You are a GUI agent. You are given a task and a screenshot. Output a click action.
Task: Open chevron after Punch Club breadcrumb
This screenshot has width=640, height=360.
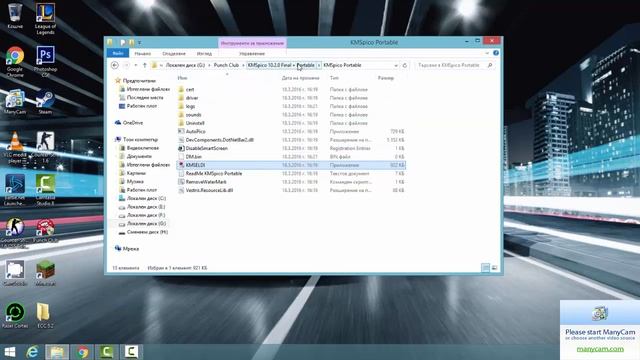[x=243, y=65]
